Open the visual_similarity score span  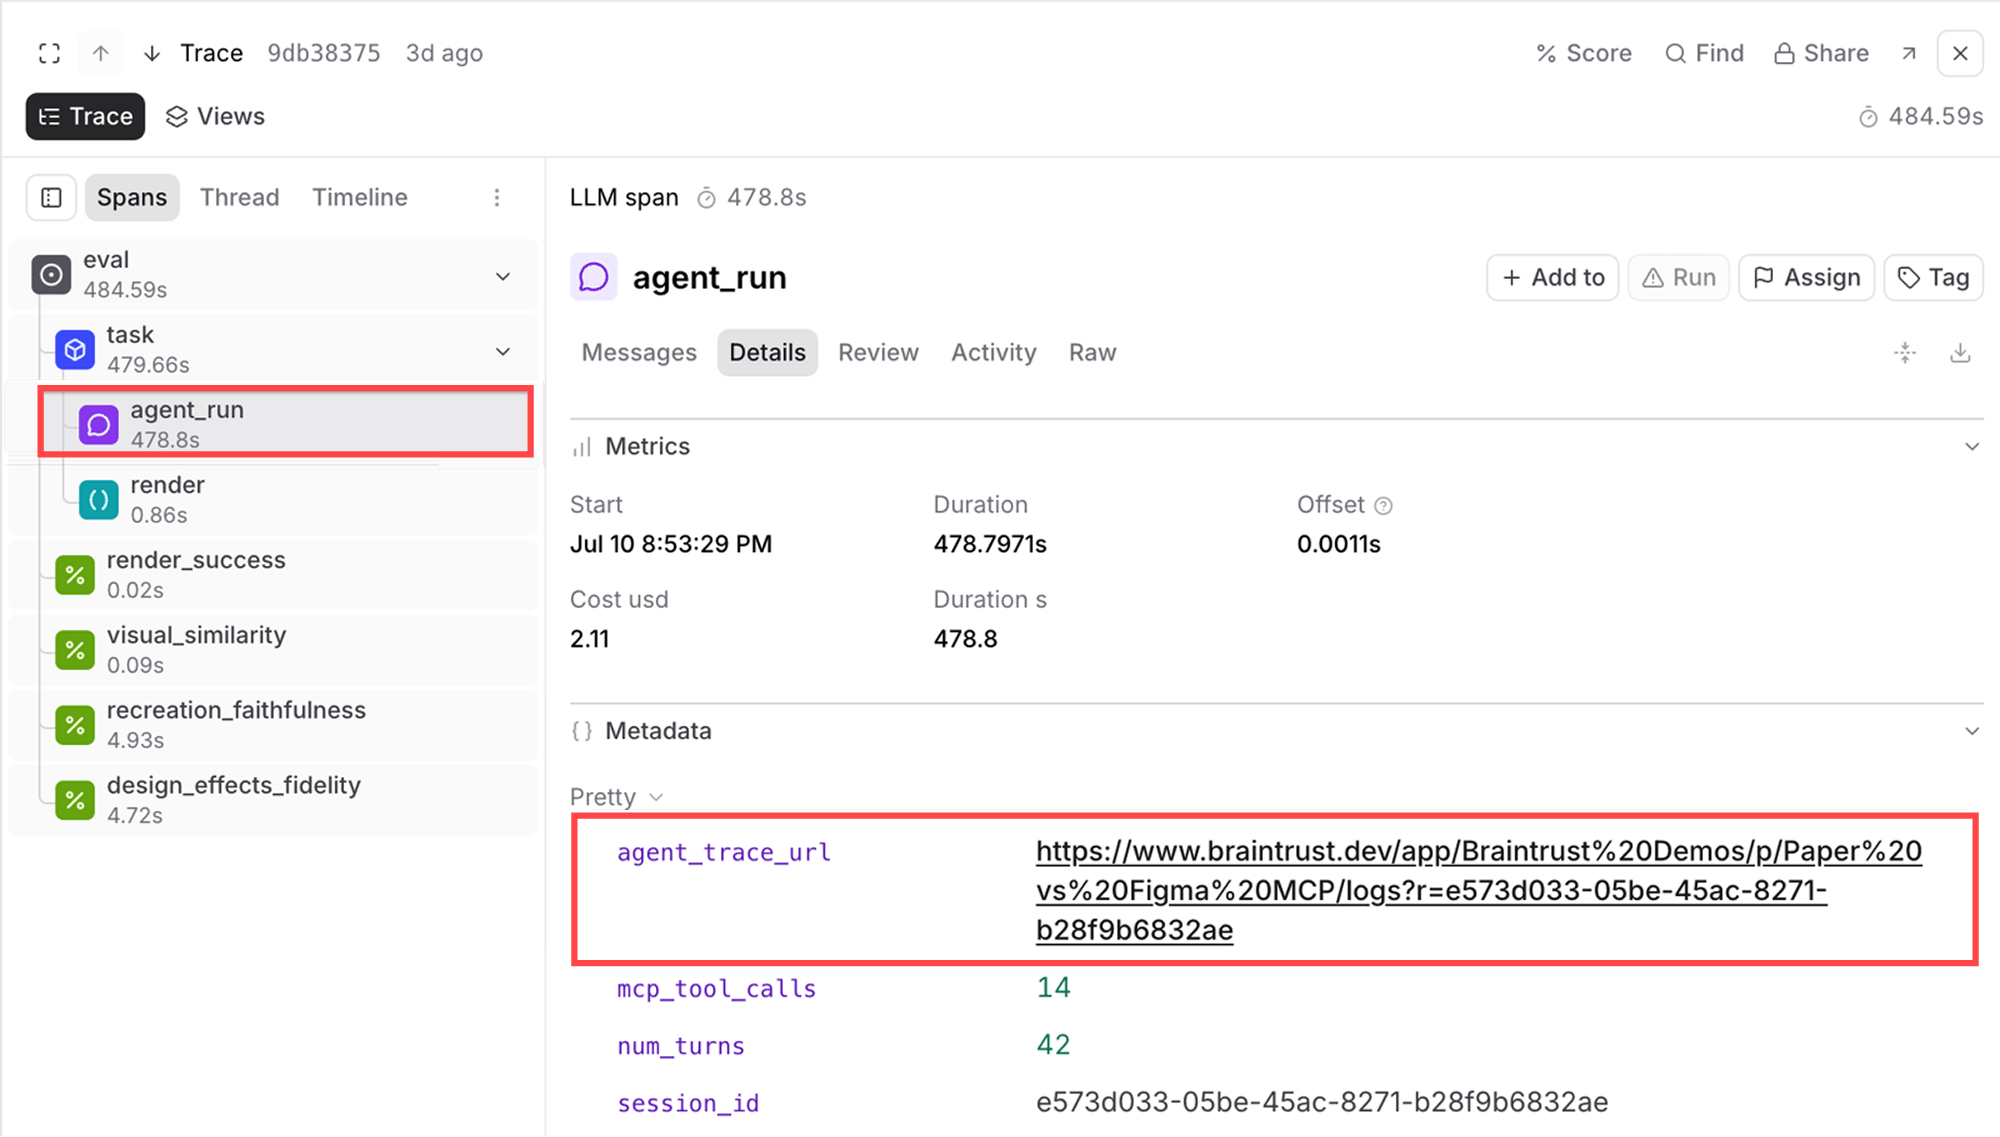tap(273, 649)
